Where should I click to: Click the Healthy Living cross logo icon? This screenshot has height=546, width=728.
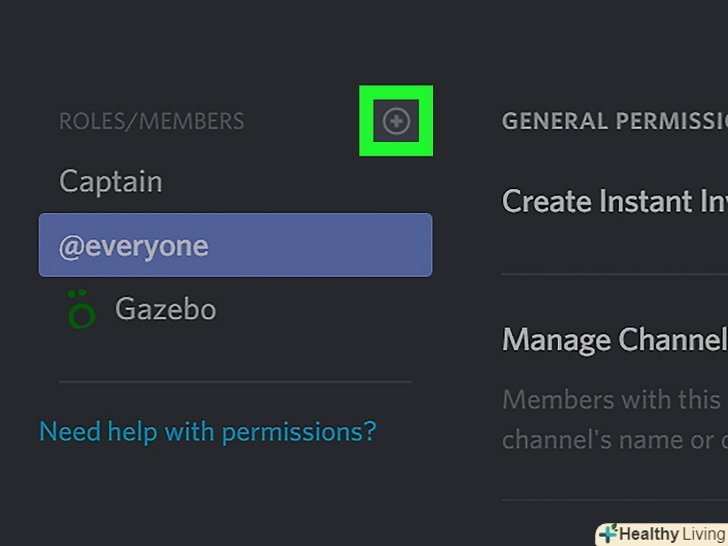click(608, 534)
